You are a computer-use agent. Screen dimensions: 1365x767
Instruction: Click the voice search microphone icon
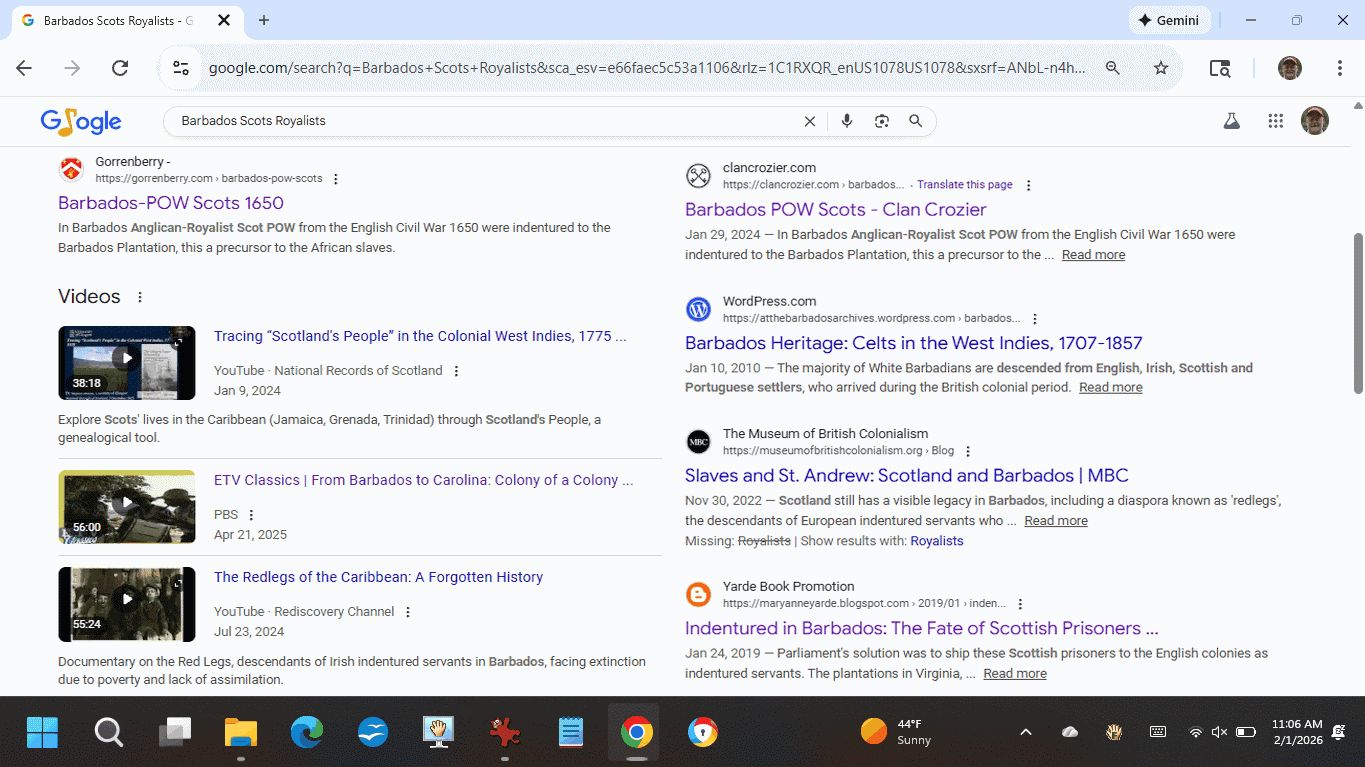(847, 121)
